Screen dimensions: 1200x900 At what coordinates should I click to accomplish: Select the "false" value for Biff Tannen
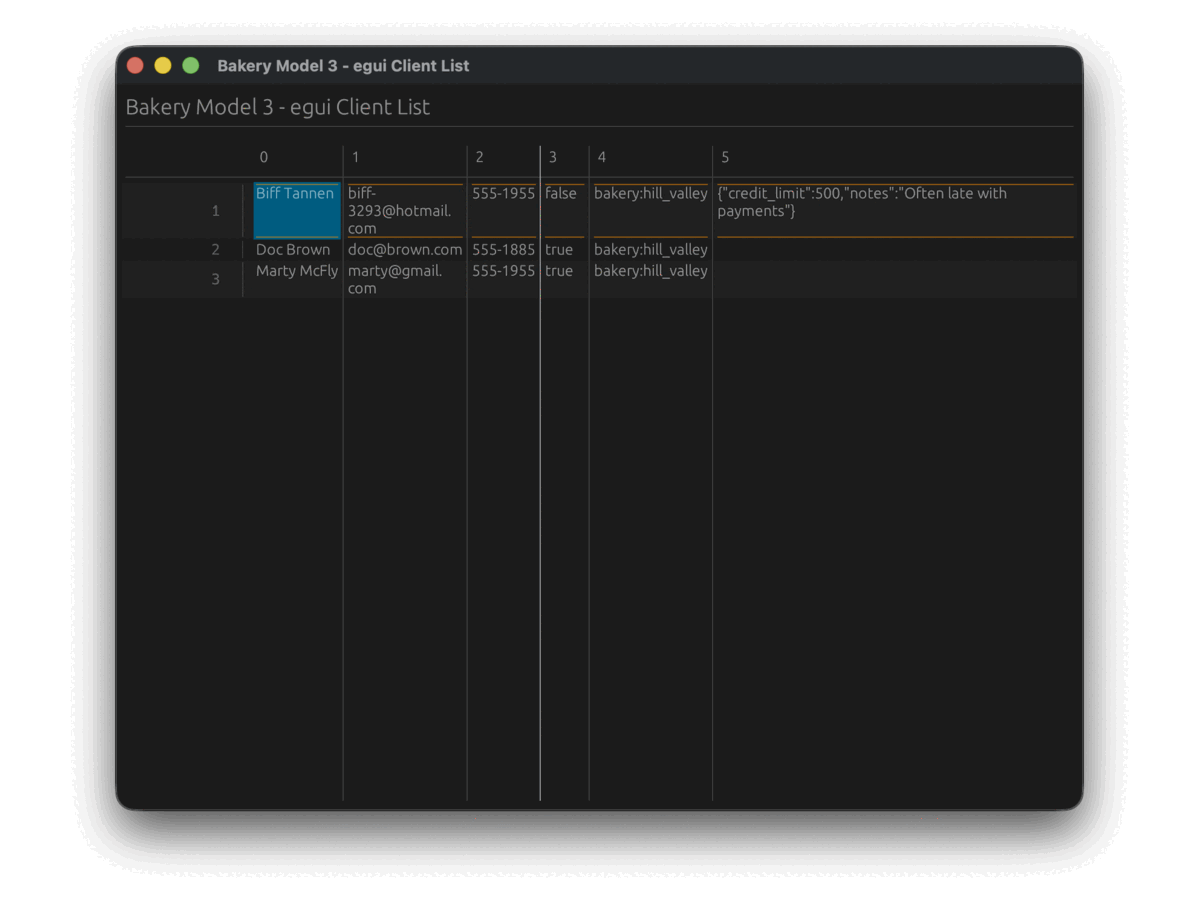coord(562,193)
